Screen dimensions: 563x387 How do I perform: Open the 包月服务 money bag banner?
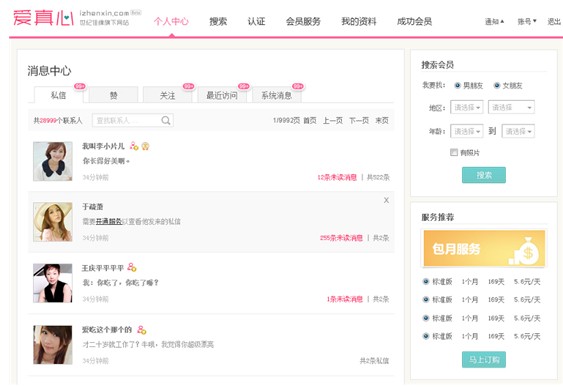click(484, 248)
